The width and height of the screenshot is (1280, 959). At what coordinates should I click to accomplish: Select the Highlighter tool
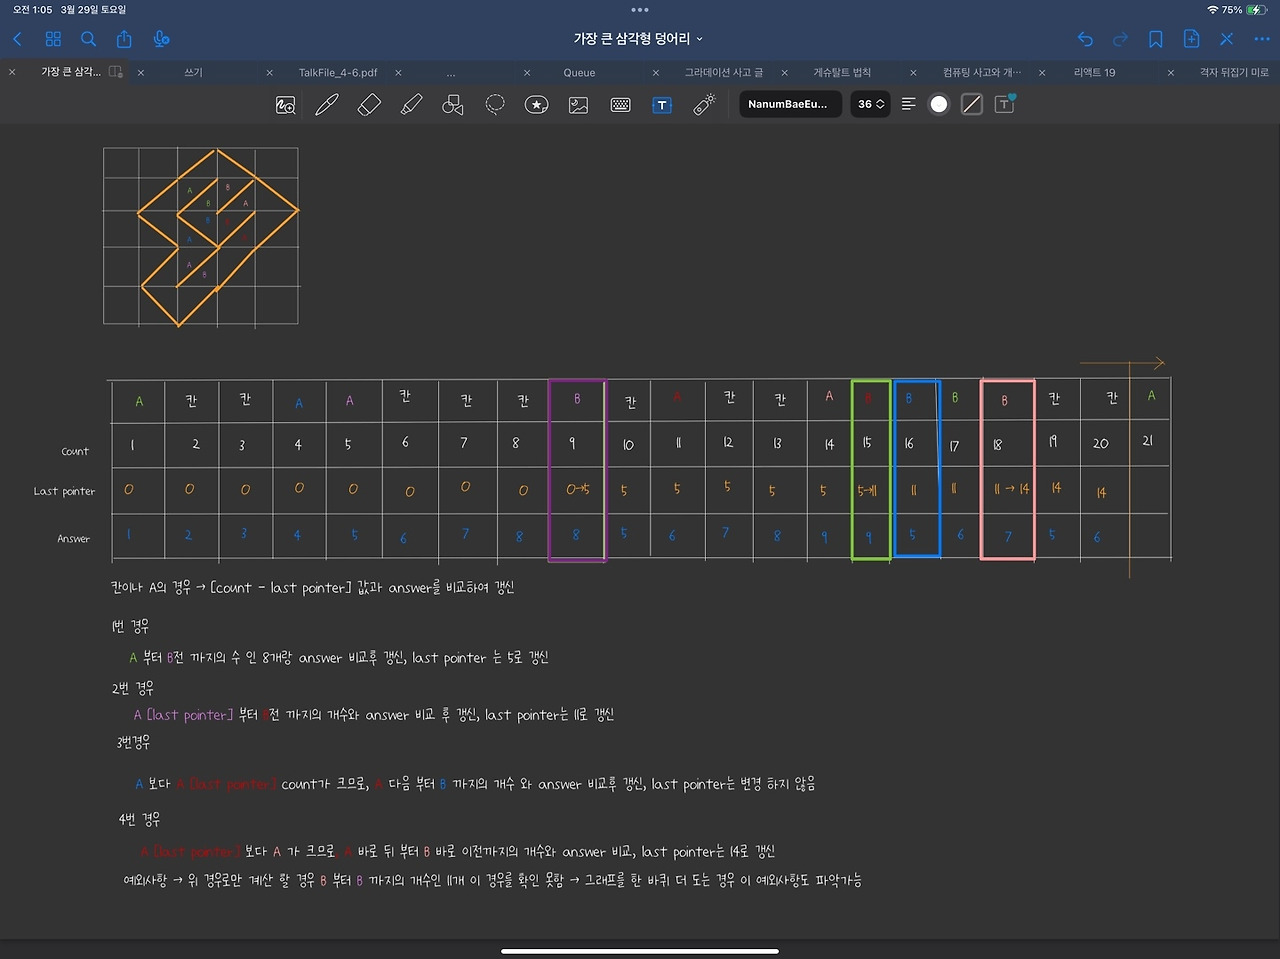(411, 104)
